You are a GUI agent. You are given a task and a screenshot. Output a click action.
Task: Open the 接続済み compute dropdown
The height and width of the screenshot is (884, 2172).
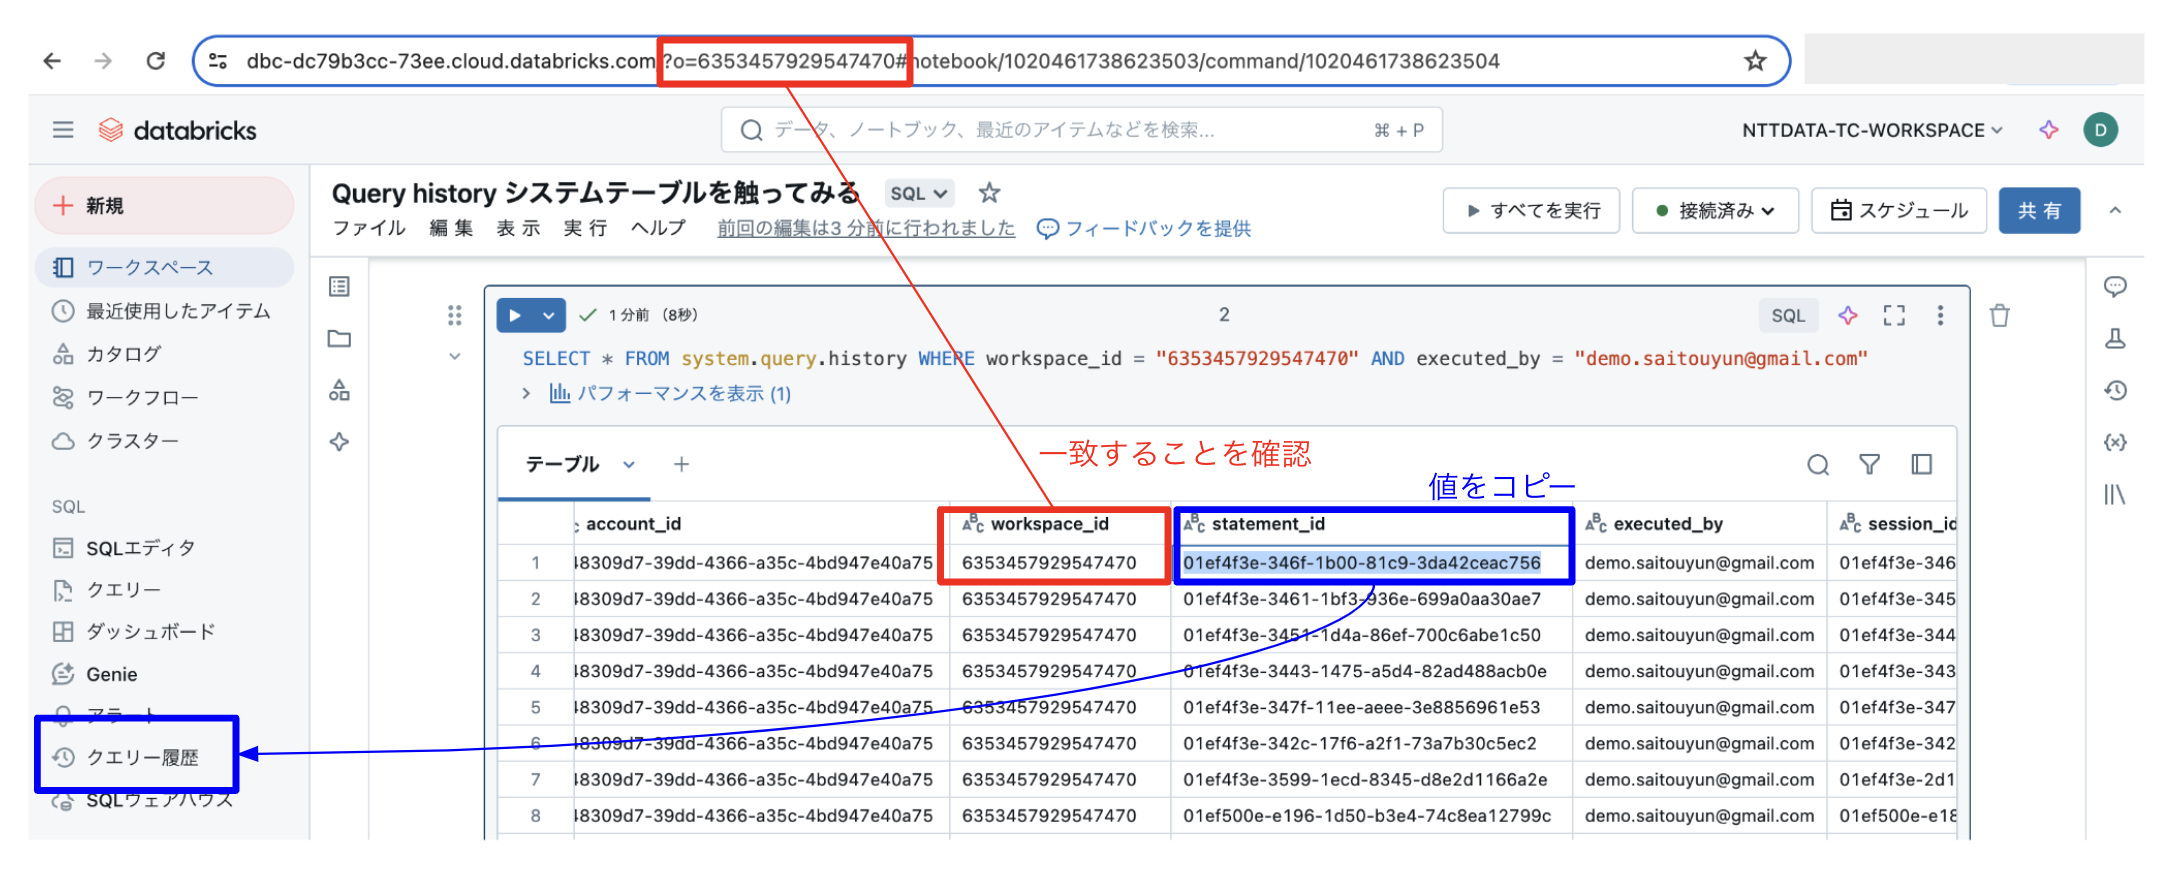[x=1715, y=210]
